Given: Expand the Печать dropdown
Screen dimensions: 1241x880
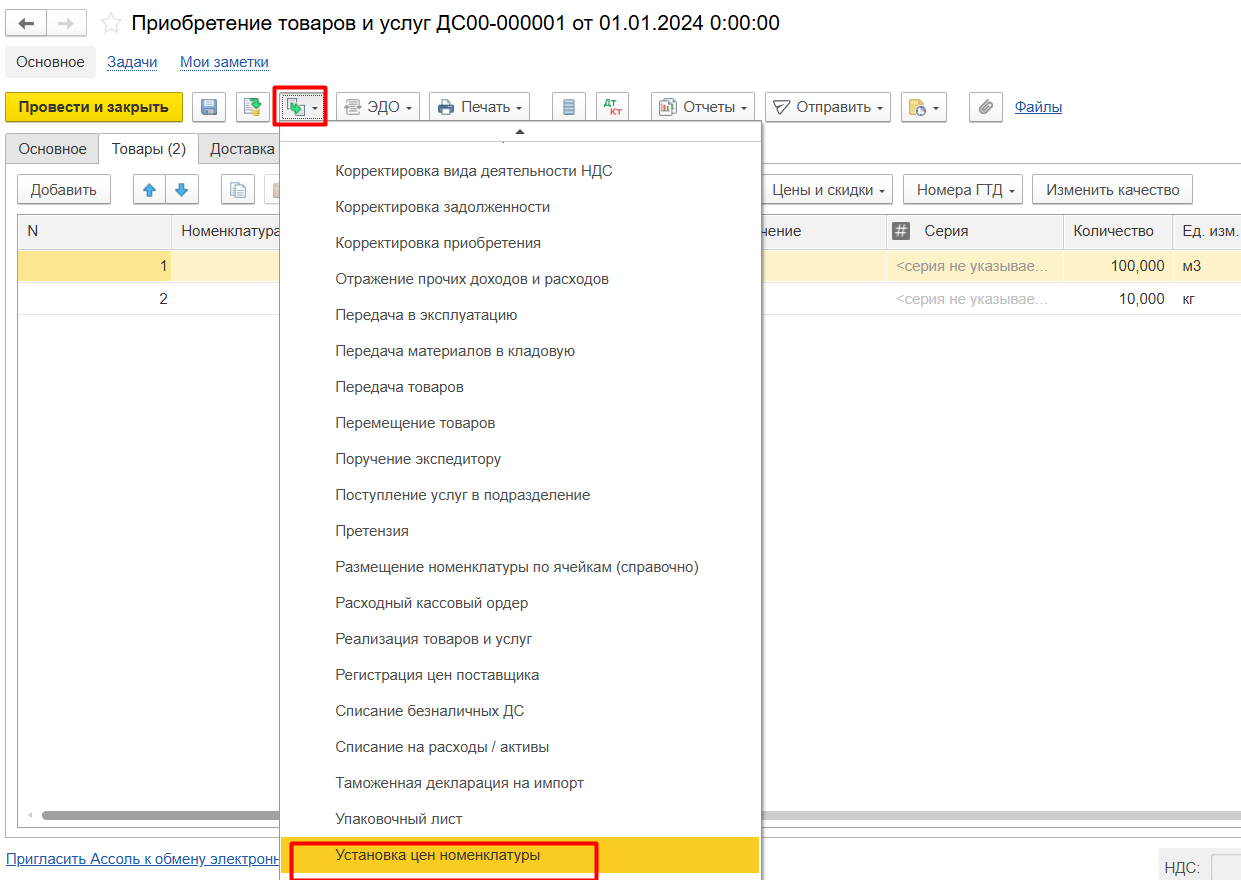Looking at the screenshot, I should pos(479,107).
